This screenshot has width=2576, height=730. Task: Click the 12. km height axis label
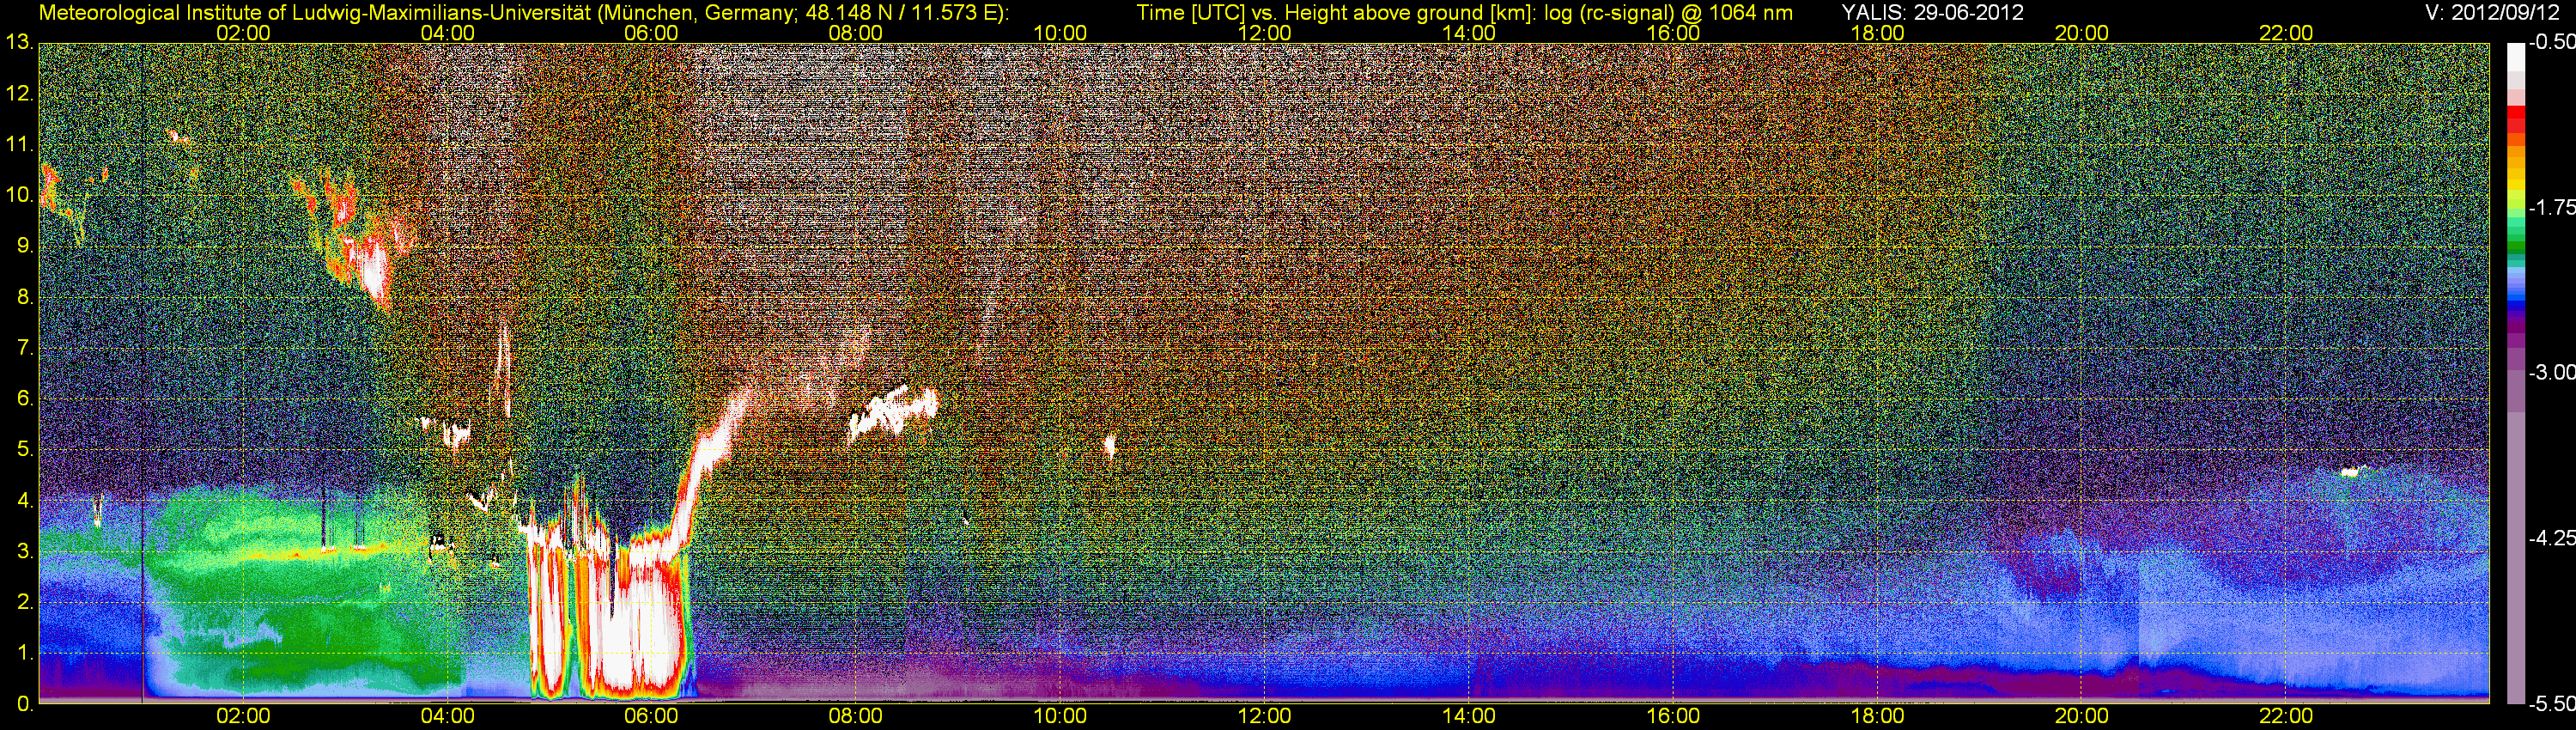[19, 93]
